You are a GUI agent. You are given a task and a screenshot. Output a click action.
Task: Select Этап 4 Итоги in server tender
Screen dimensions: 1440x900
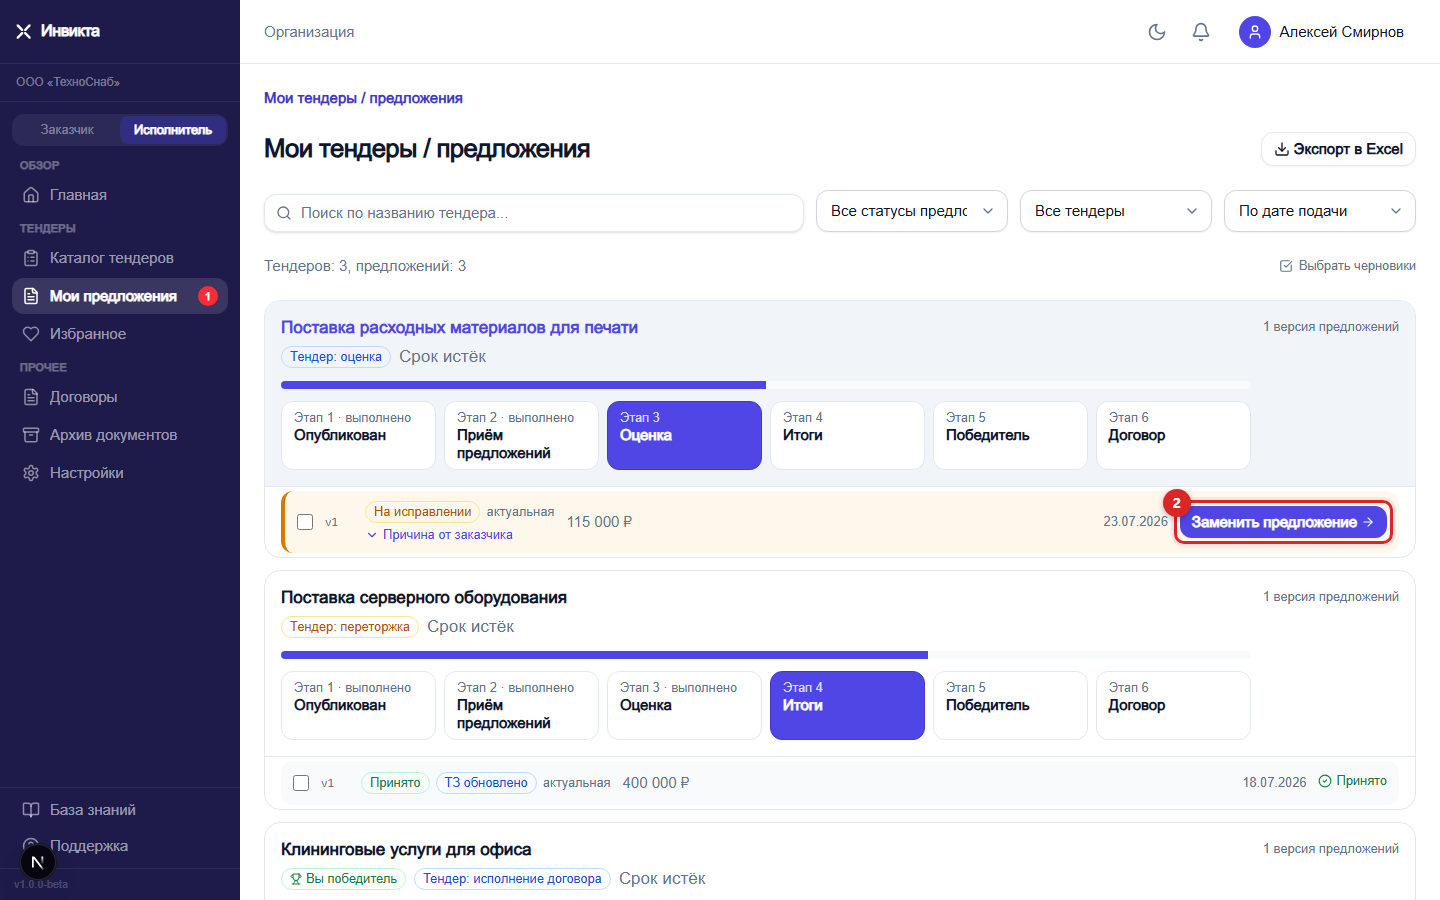[847, 705]
